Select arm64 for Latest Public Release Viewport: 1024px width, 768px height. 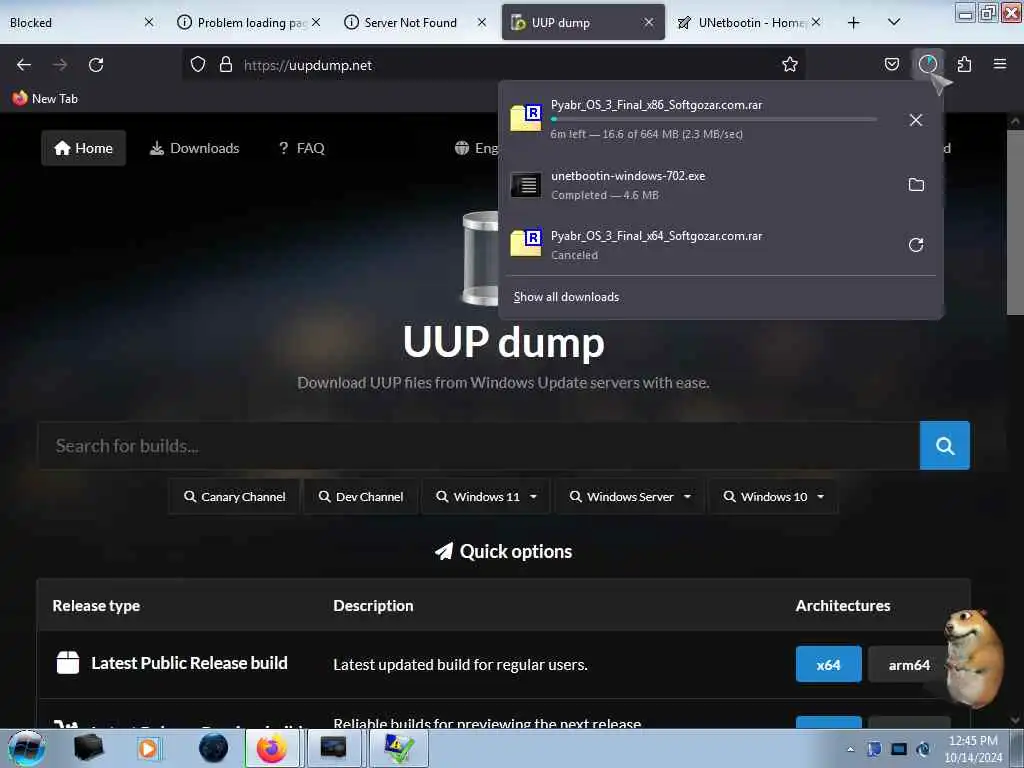pyautogui.click(x=908, y=665)
